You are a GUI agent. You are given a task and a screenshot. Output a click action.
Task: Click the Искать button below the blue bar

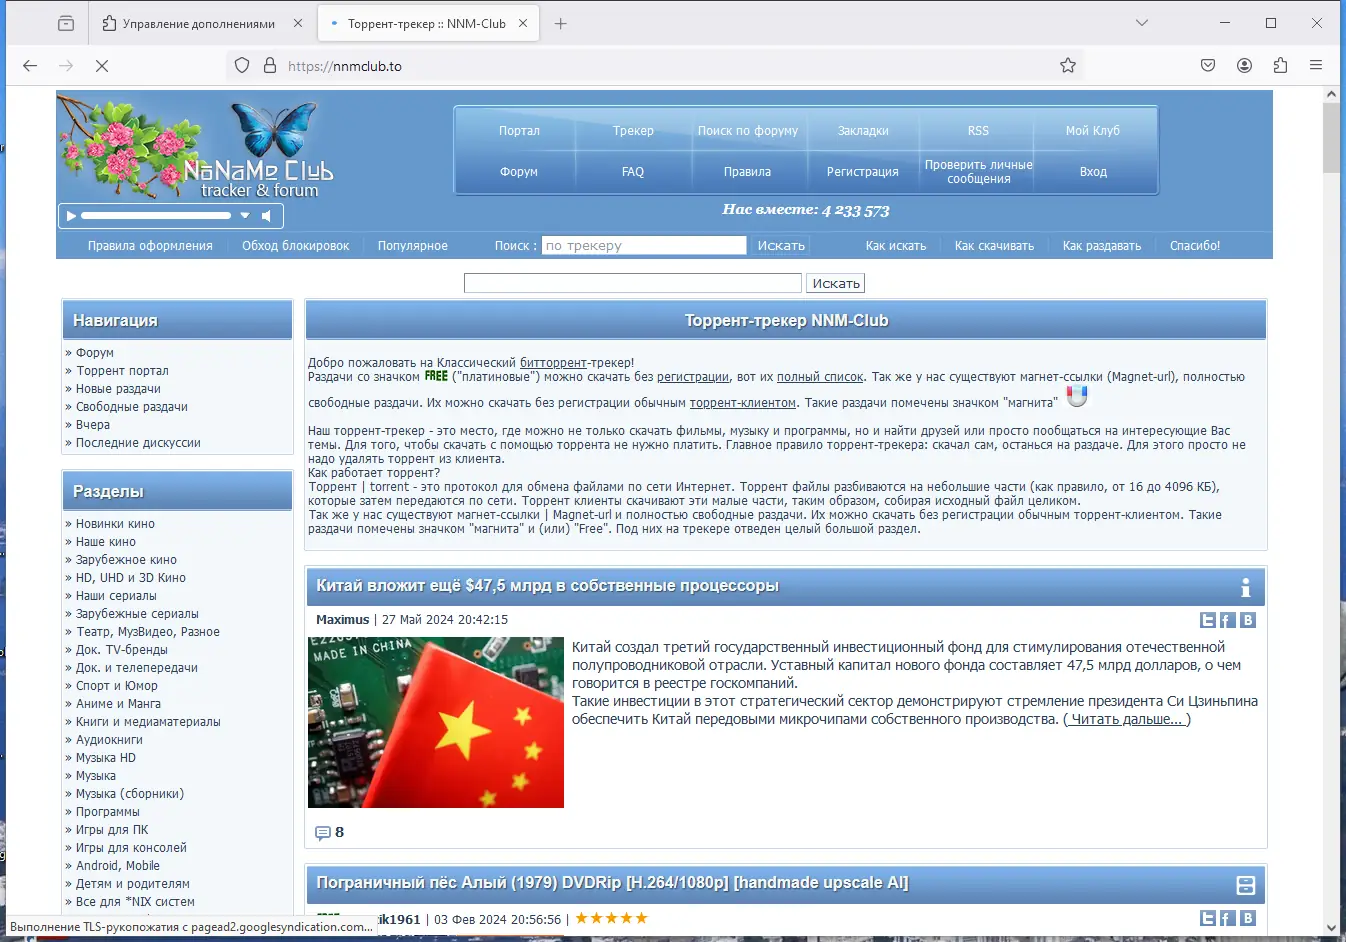coord(836,284)
